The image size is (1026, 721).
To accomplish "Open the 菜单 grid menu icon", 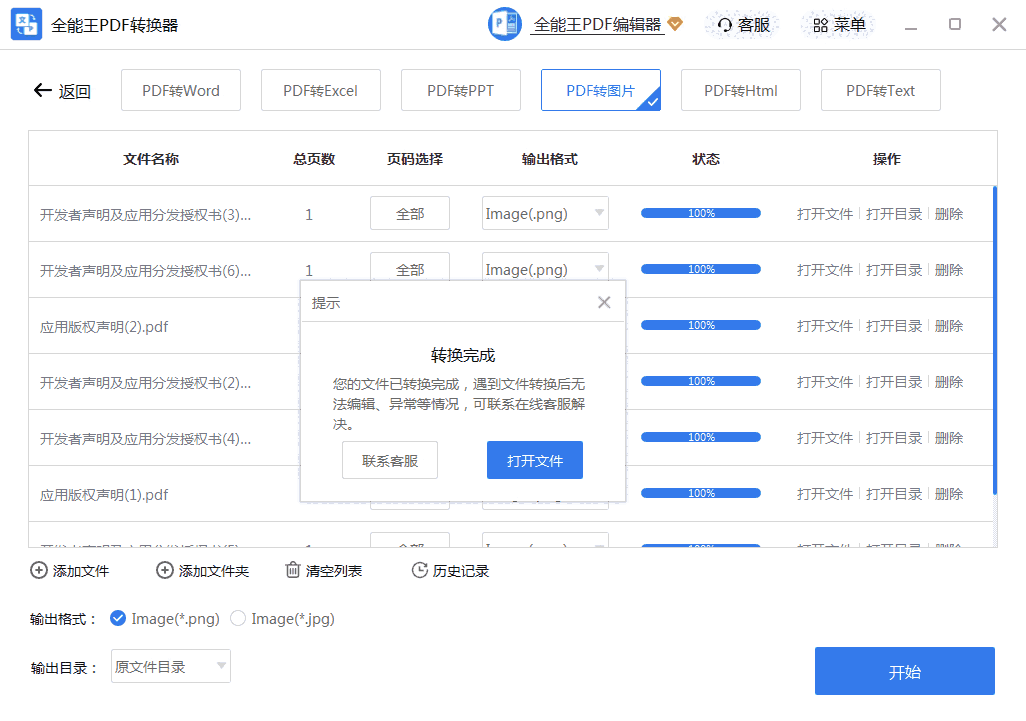I will tap(820, 25).
